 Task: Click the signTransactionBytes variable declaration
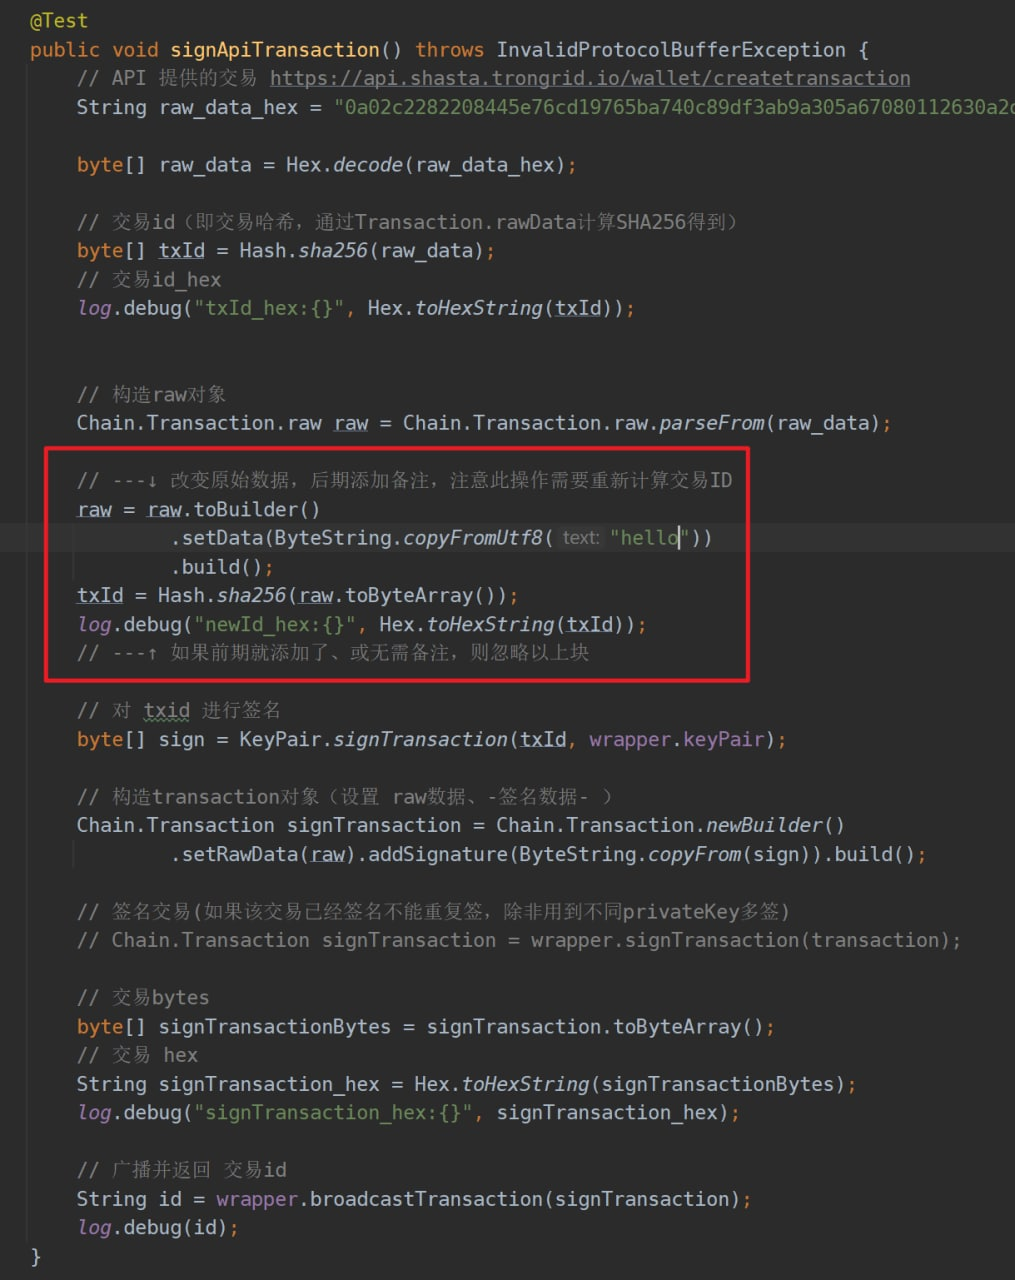[x=275, y=1027]
